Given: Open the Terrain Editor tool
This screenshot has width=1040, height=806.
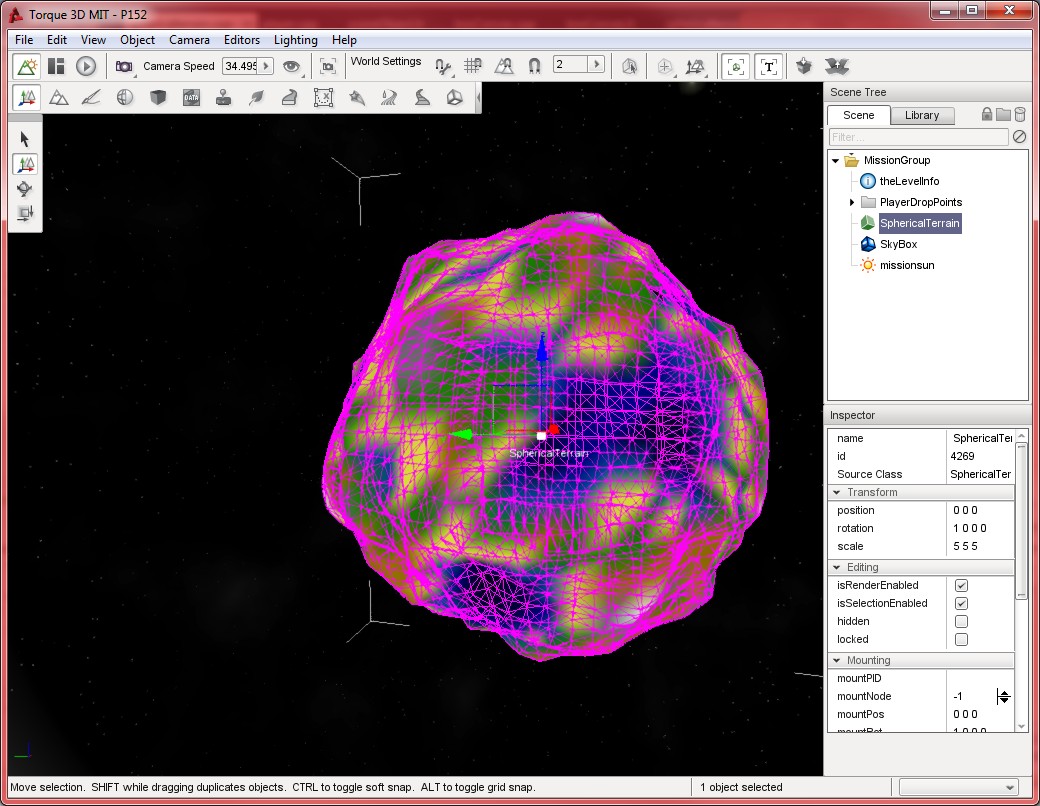Looking at the screenshot, I should (x=59, y=97).
